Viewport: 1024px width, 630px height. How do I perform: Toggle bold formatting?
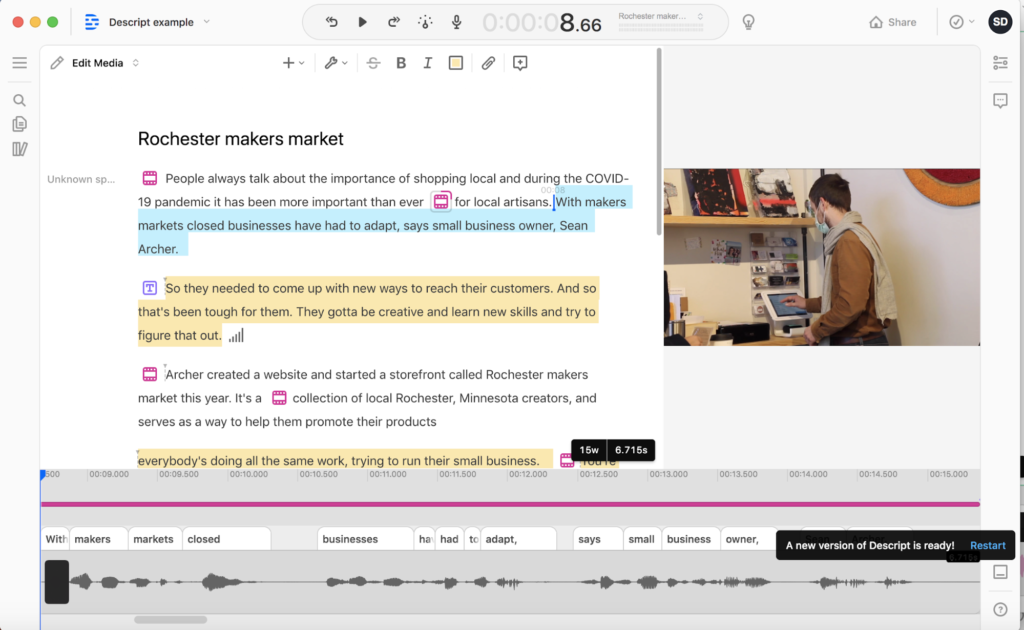pyautogui.click(x=401, y=63)
